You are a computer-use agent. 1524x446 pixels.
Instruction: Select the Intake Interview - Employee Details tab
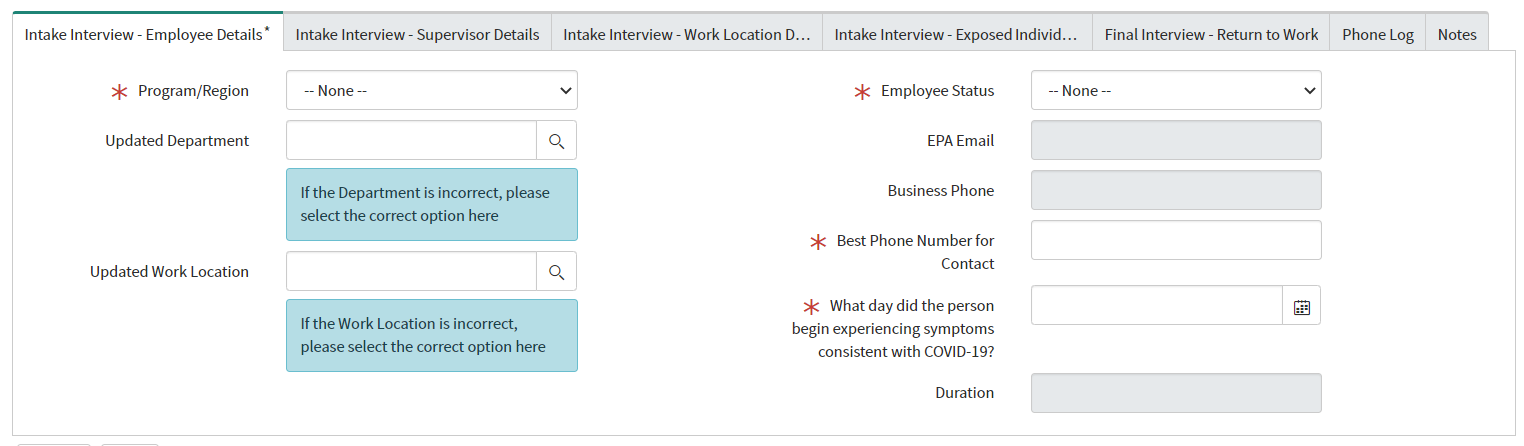(x=147, y=34)
